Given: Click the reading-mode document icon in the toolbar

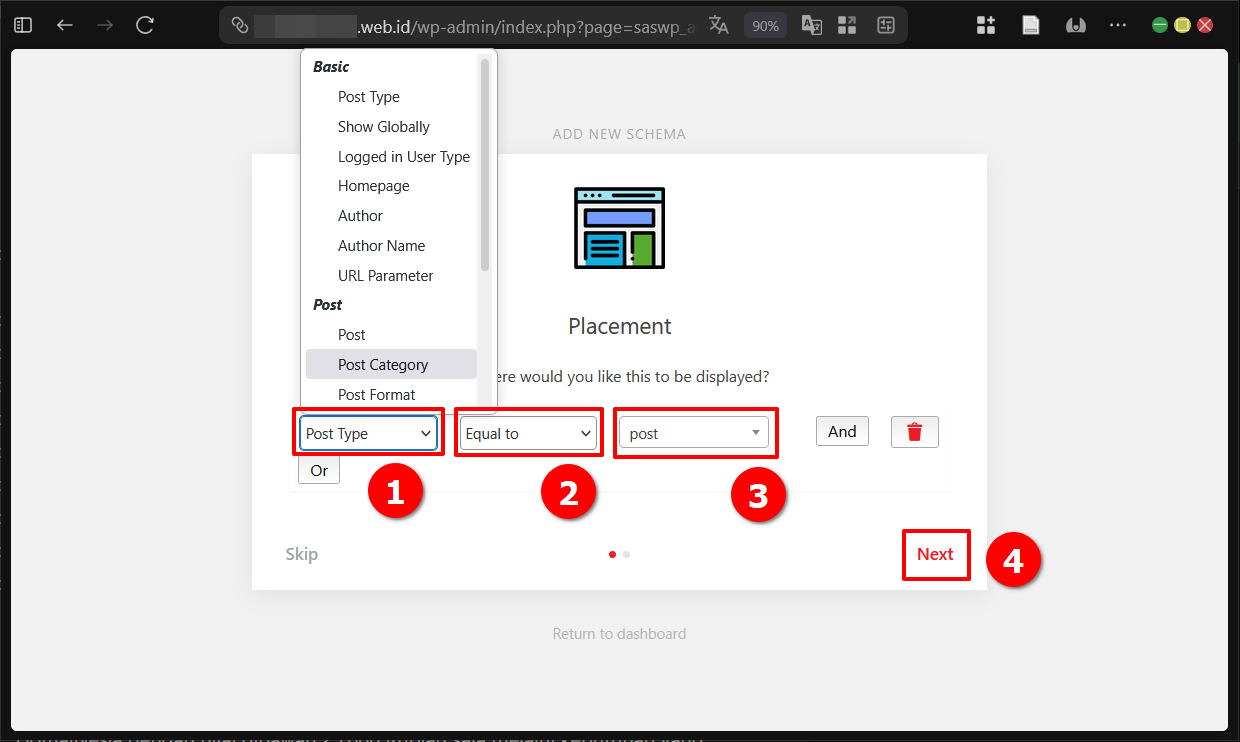Looking at the screenshot, I should coord(1030,25).
